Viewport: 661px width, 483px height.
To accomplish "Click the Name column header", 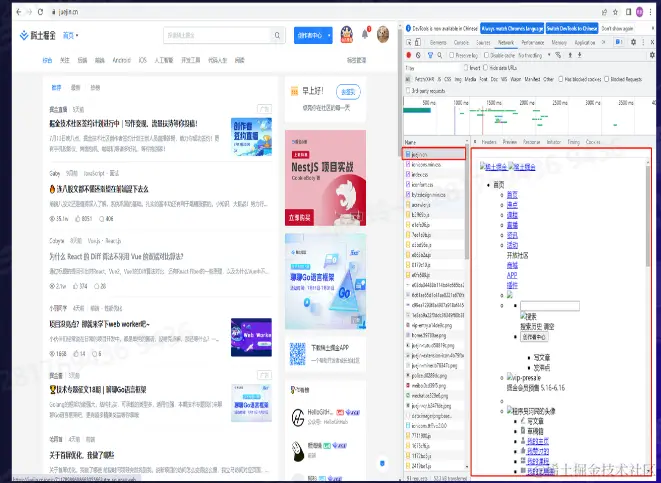I will (x=435, y=142).
